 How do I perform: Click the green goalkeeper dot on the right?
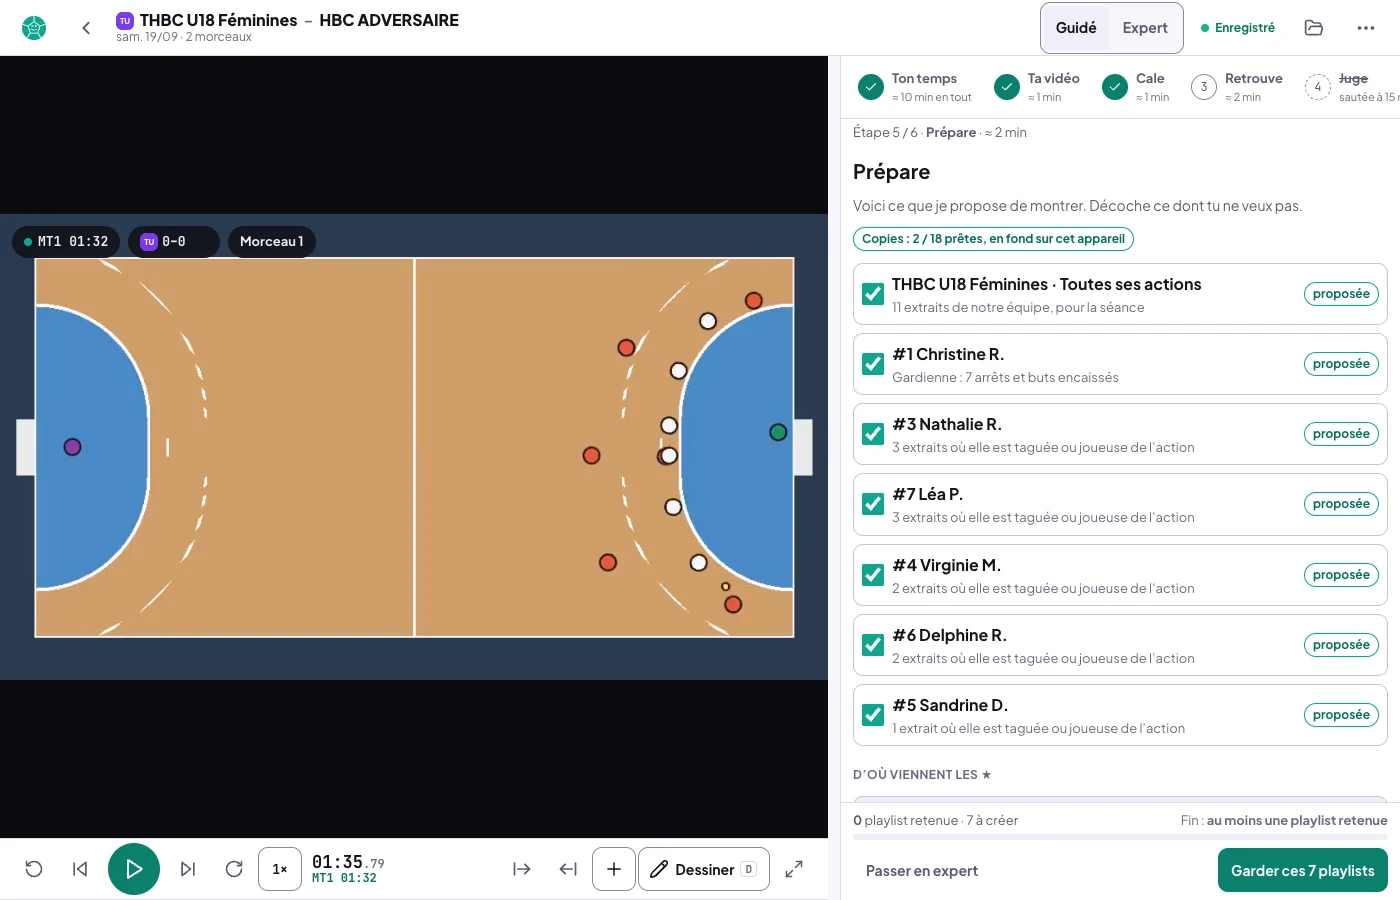778,432
